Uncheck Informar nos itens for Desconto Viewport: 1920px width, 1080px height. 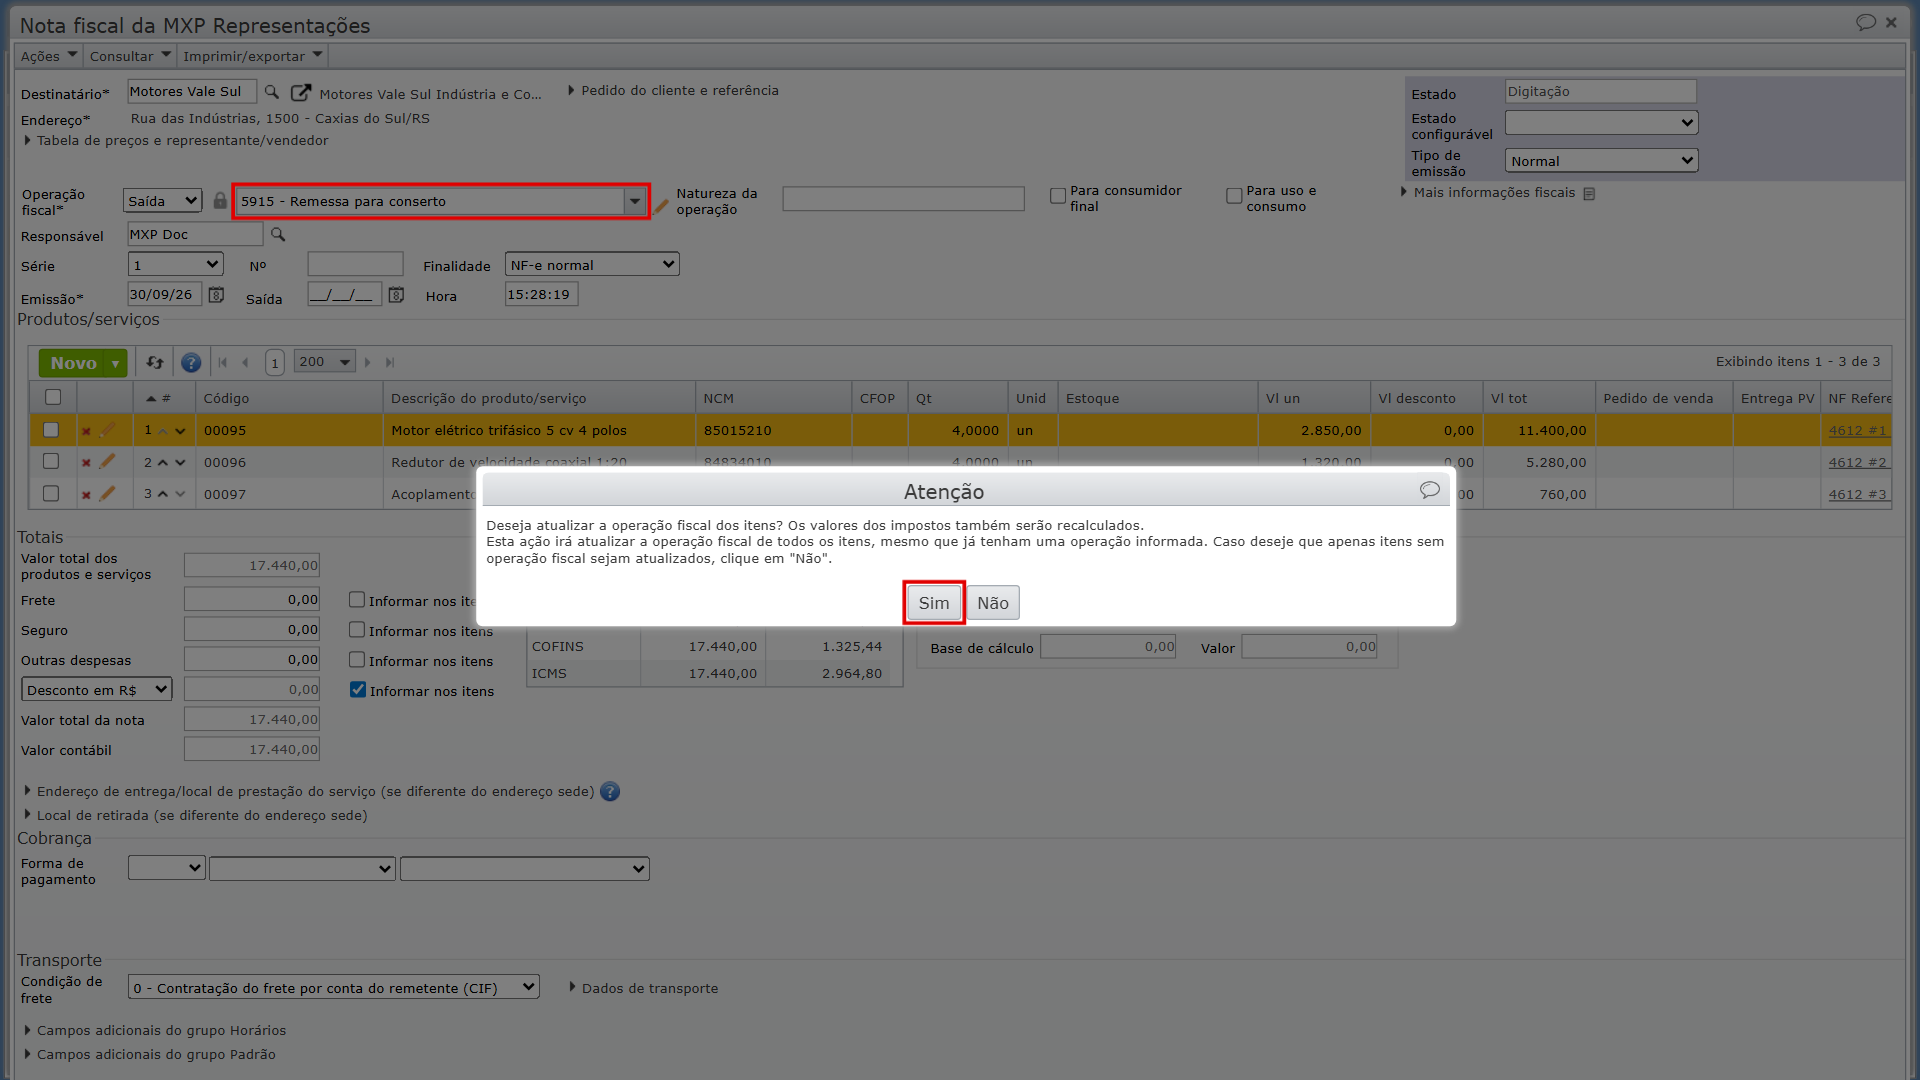pos(358,690)
